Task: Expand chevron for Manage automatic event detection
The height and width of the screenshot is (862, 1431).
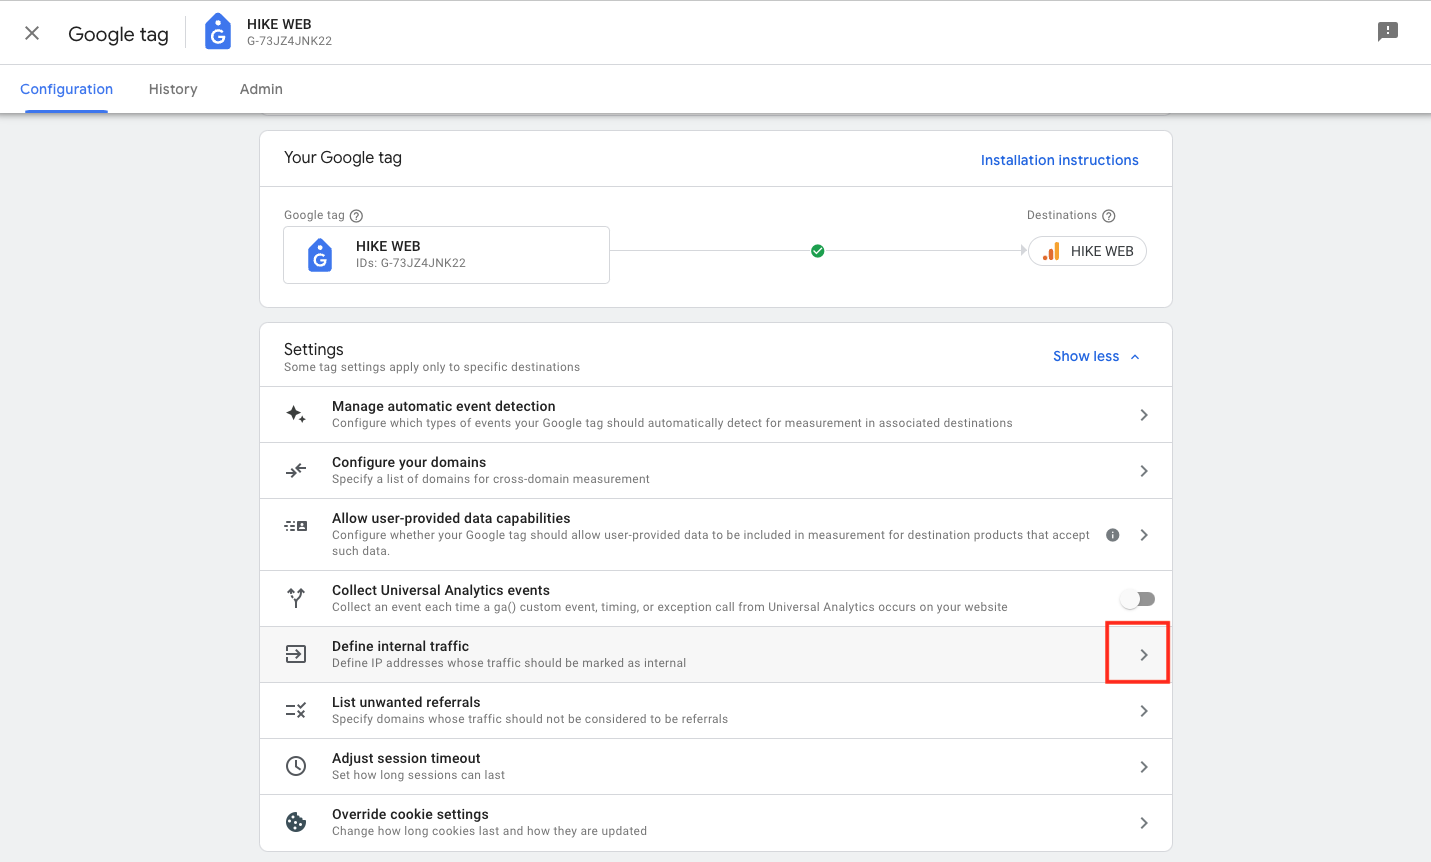Action: [1144, 415]
